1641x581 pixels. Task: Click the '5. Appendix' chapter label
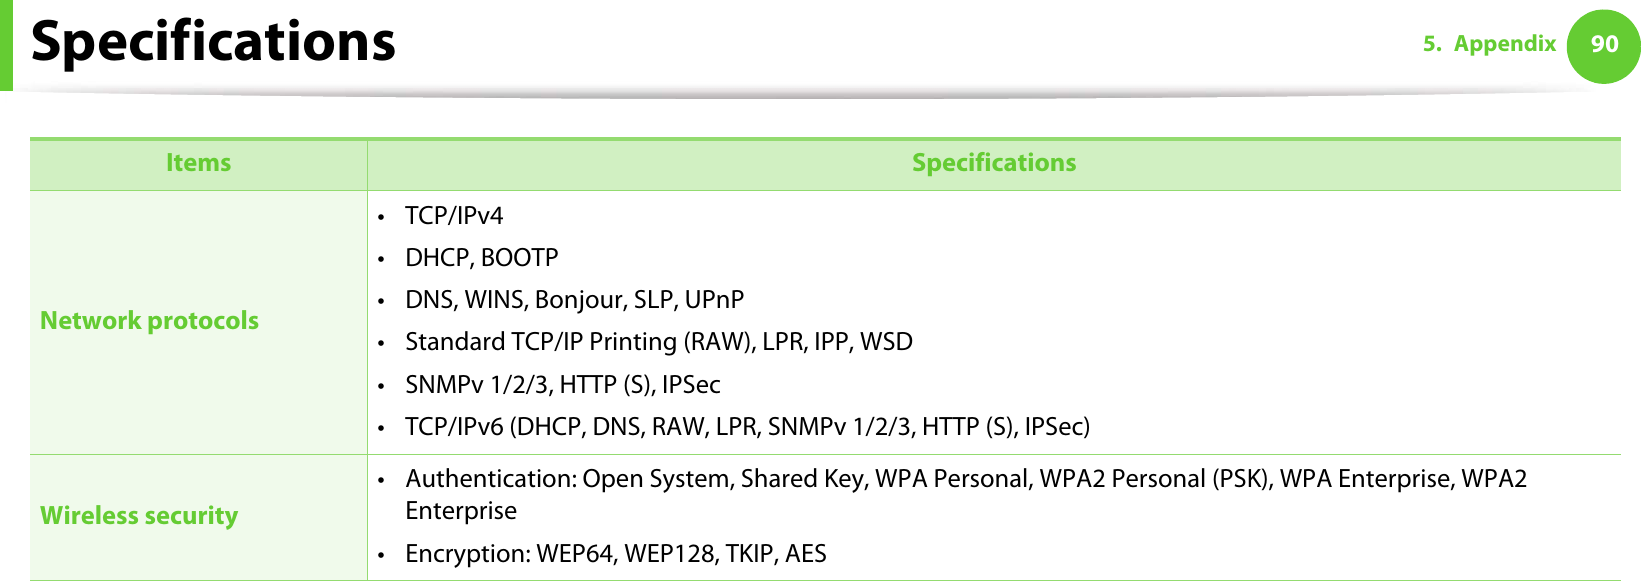coord(1489,44)
